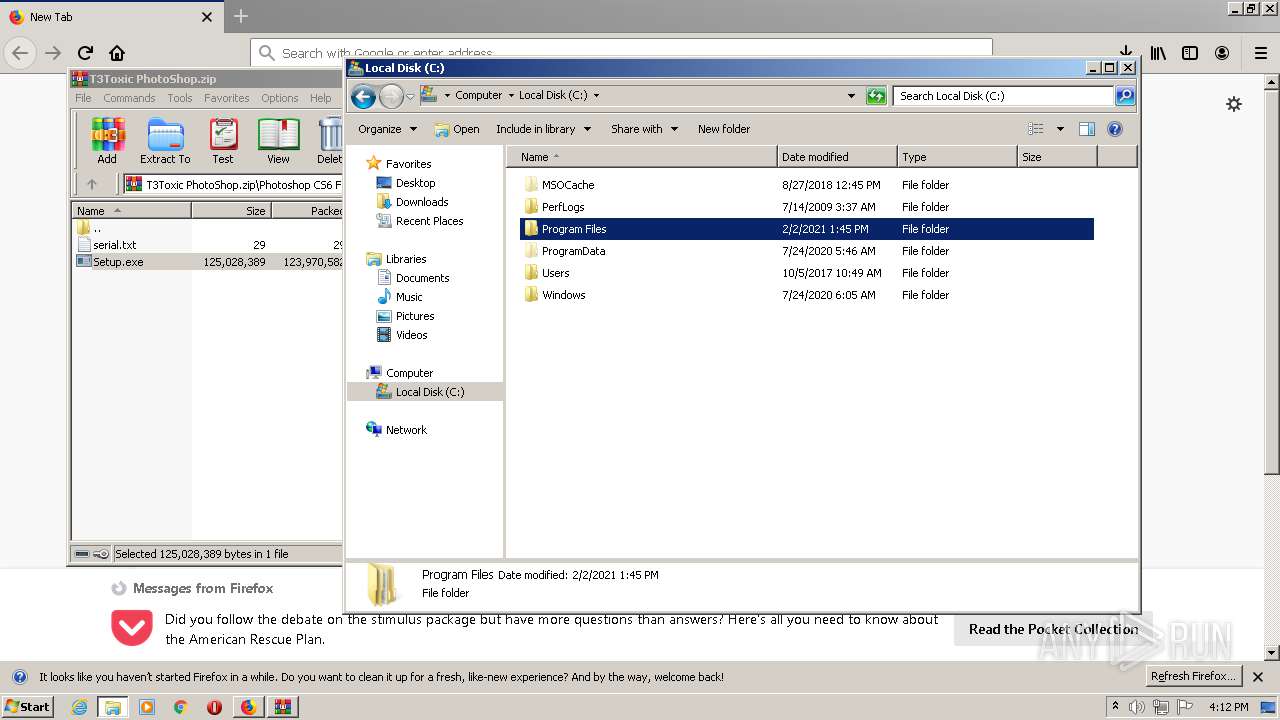Open Internet Explorer in taskbar
Viewport: 1280px width, 720px height.
[79, 707]
